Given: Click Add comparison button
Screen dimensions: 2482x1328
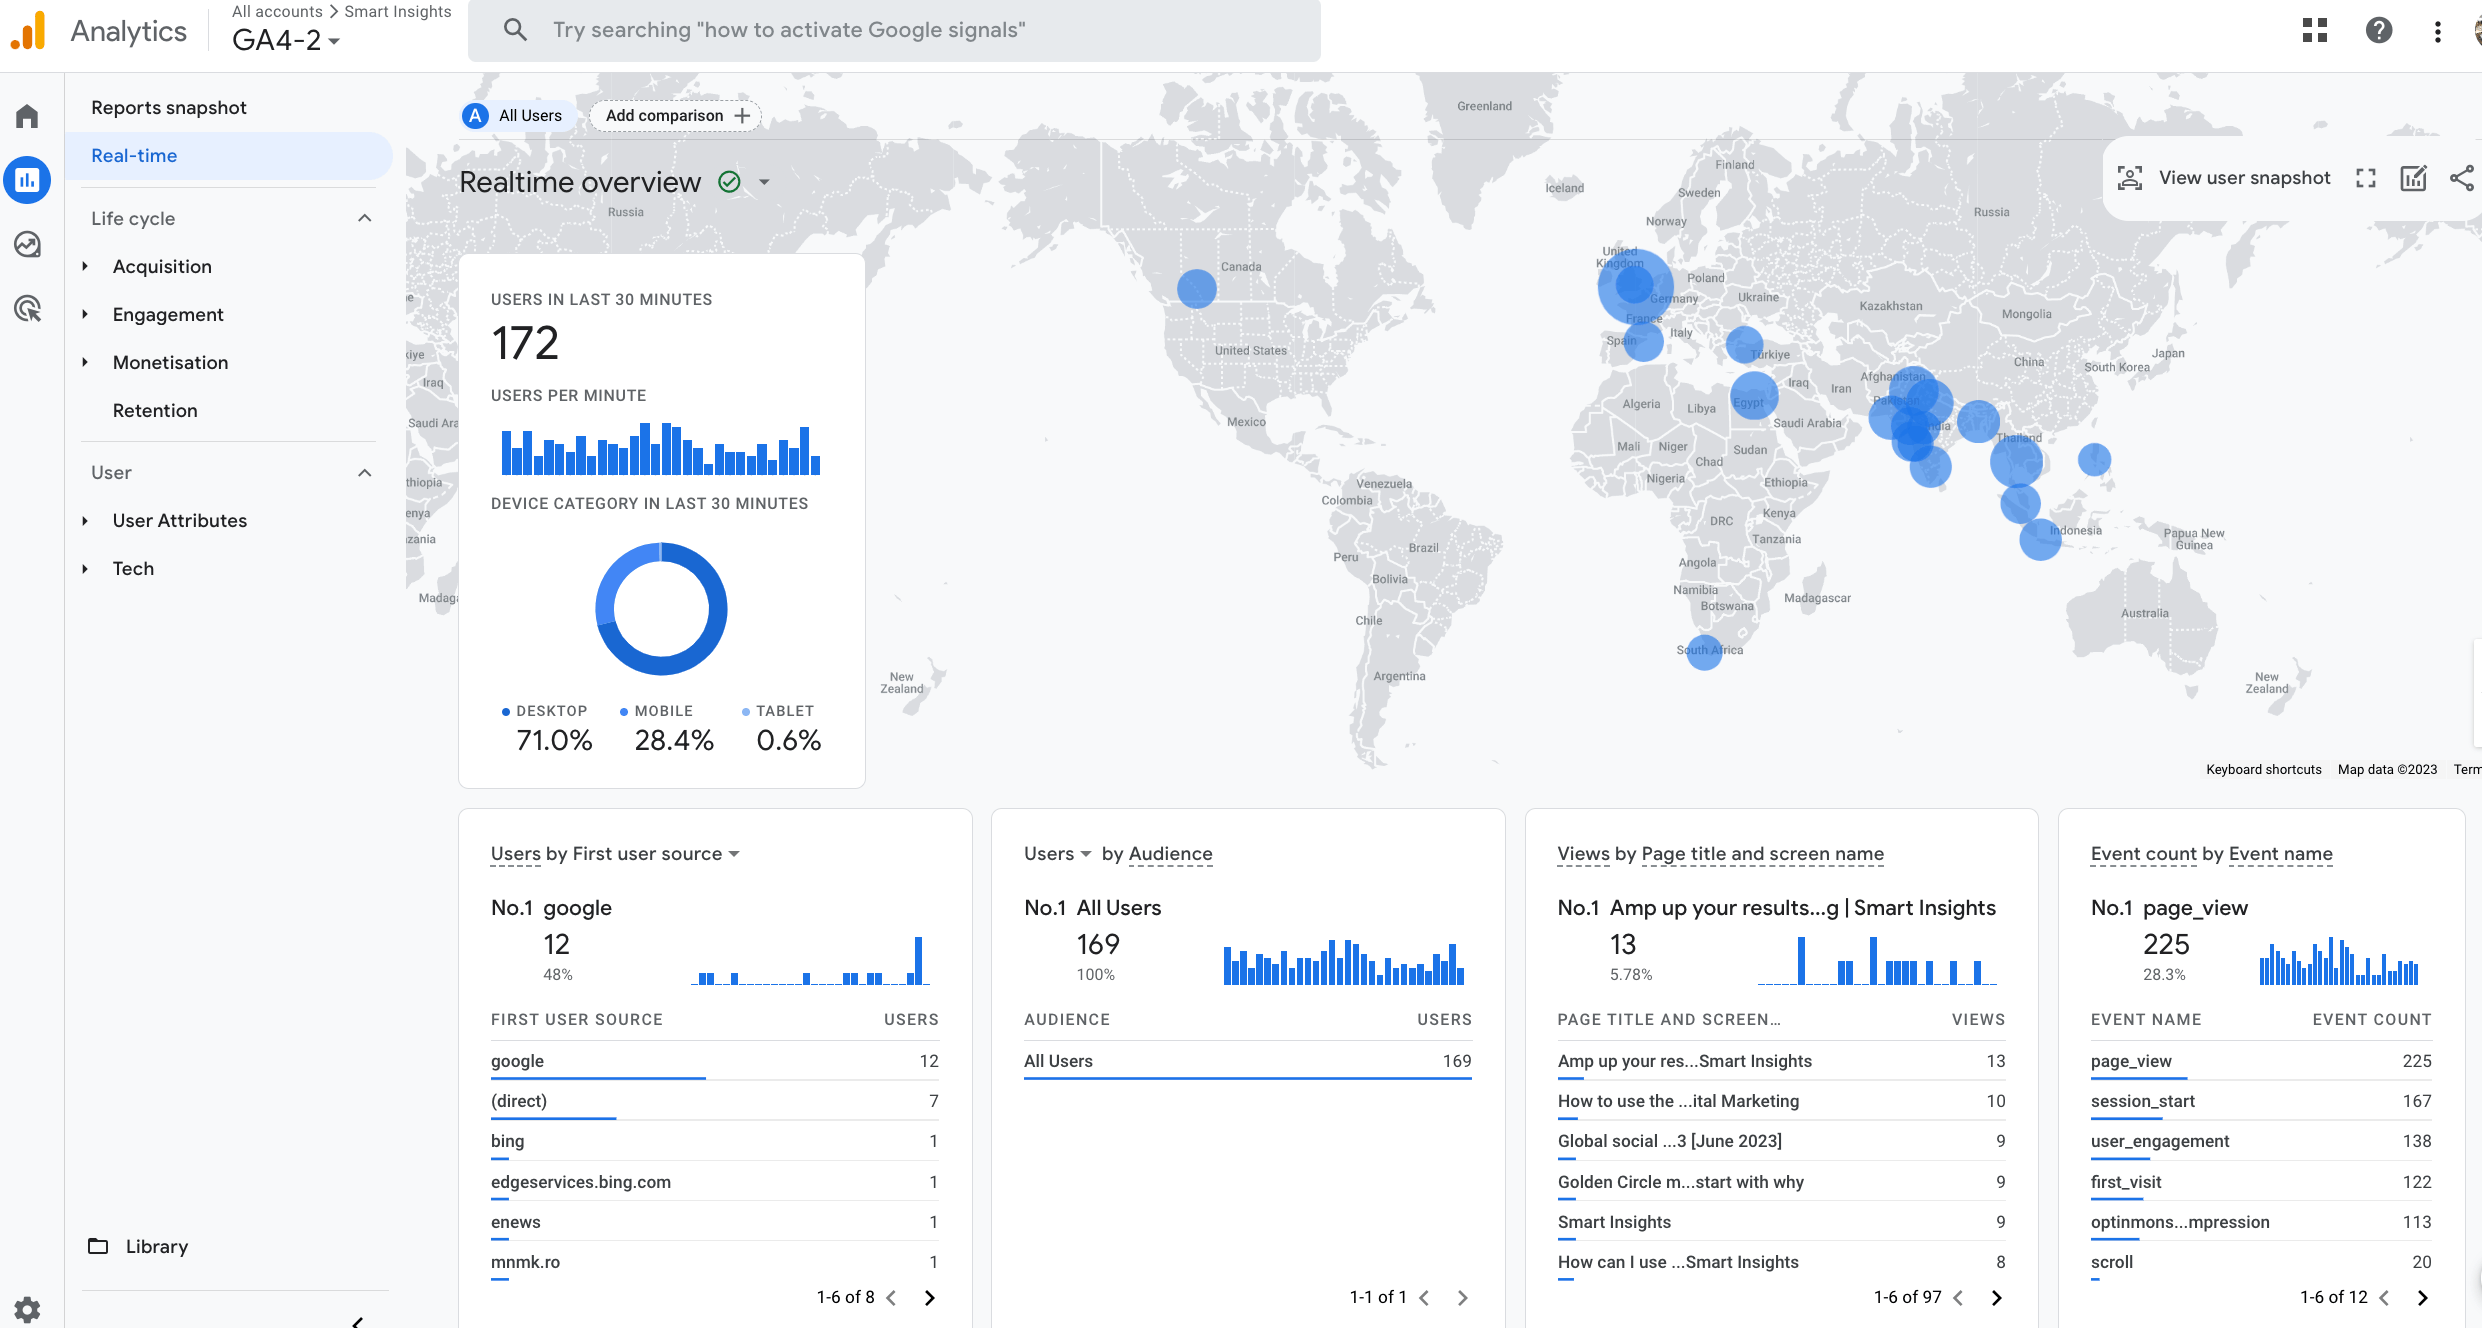Looking at the screenshot, I should 676,115.
